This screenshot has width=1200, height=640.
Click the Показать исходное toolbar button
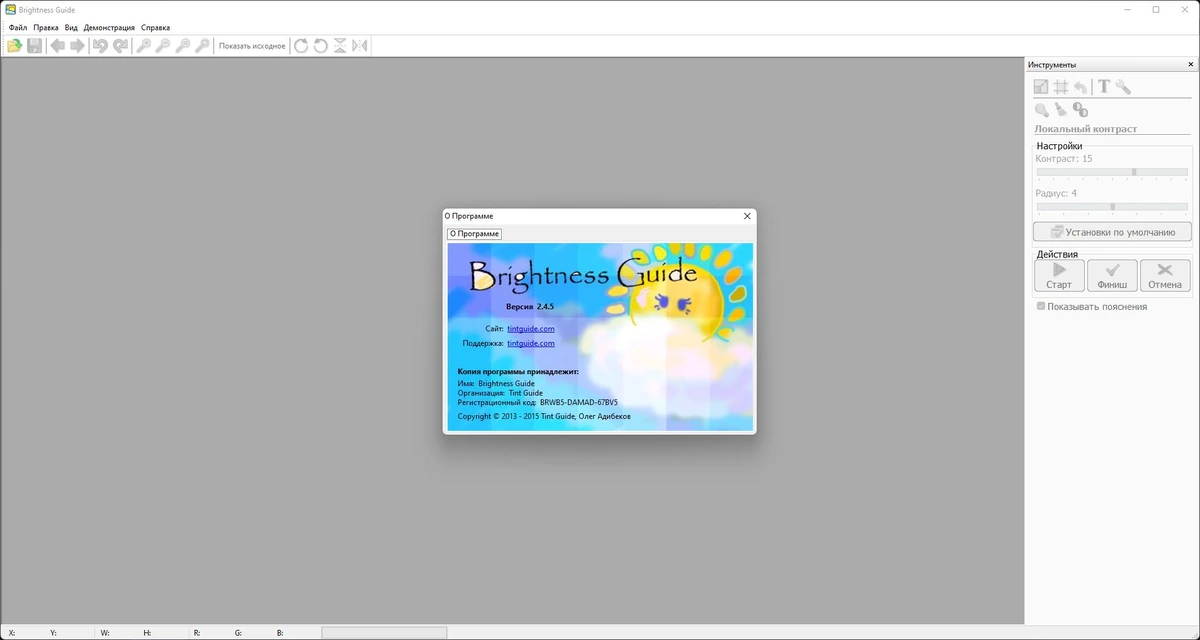(252, 46)
